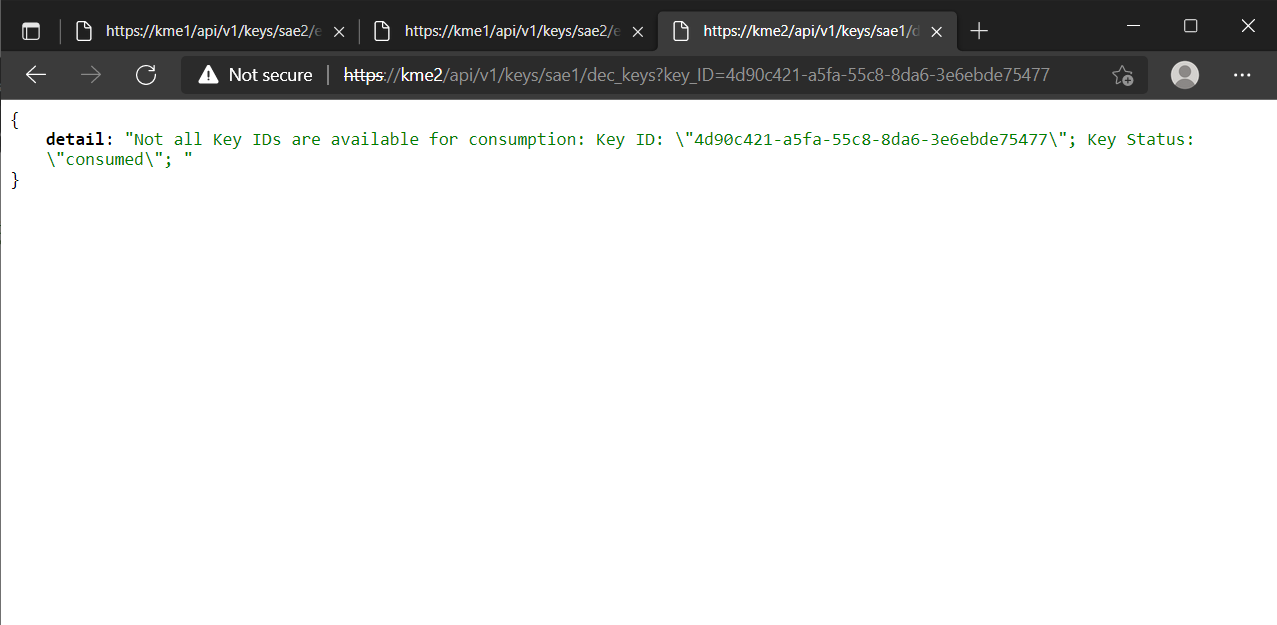The width and height of the screenshot is (1277, 625).
Task: Minimize the browser window
Action: (x=1133, y=26)
